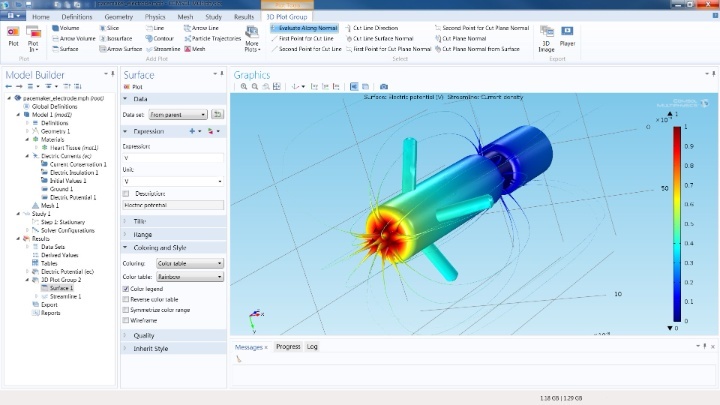Image resolution: width=720 pixels, height=405 pixels.
Task: Enable Reverse color table checkbox
Action: (126, 299)
